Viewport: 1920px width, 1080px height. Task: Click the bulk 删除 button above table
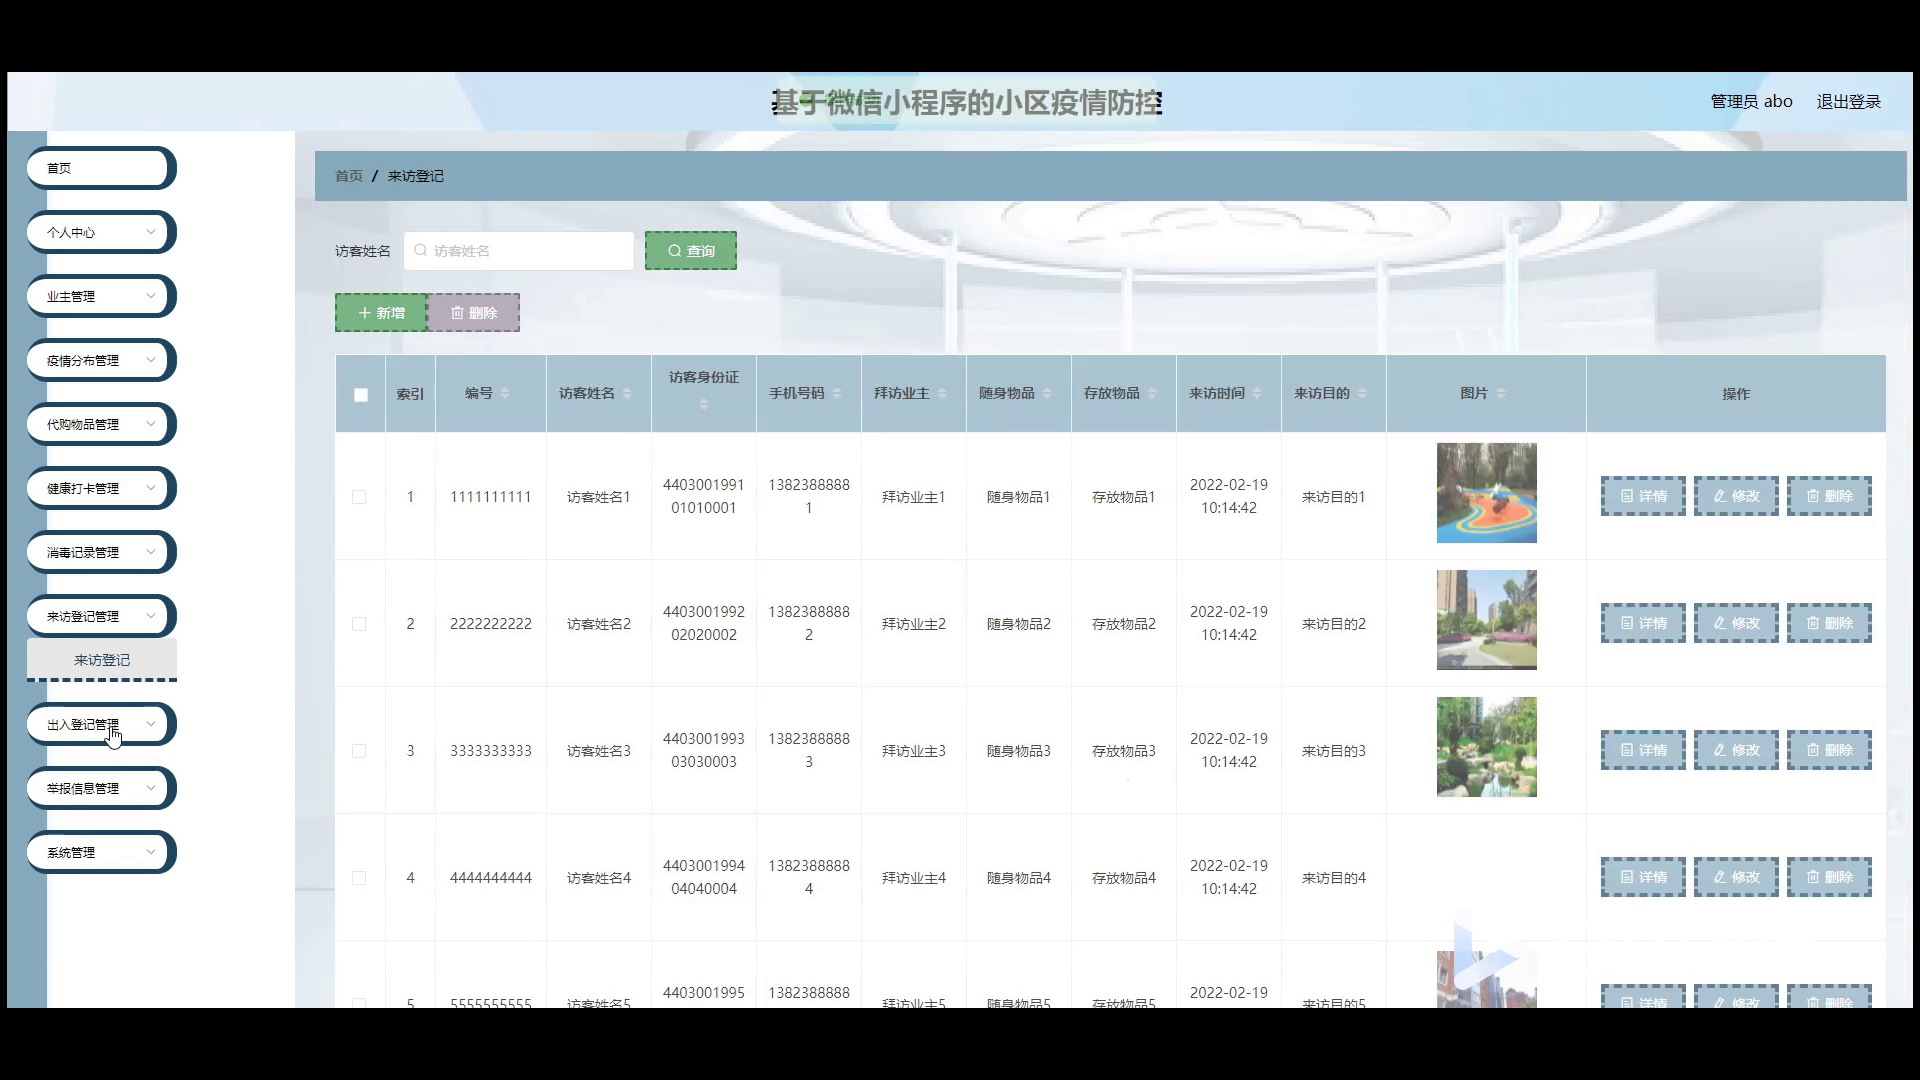(x=473, y=313)
